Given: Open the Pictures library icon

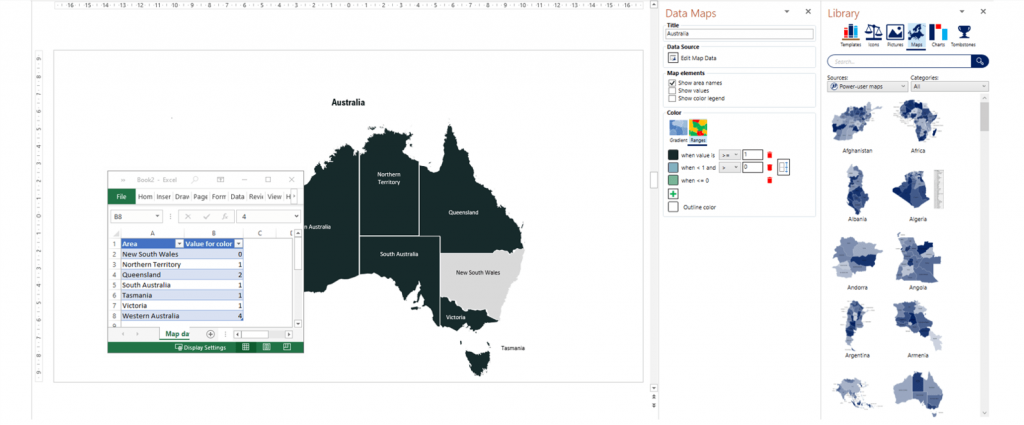Looking at the screenshot, I should [895, 33].
